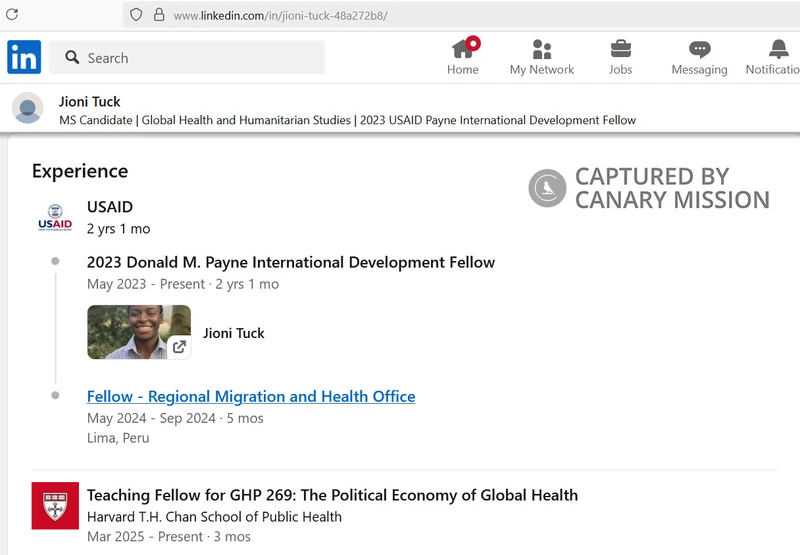Open Messaging chat bubble icon

pyautogui.click(x=699, y=49)
